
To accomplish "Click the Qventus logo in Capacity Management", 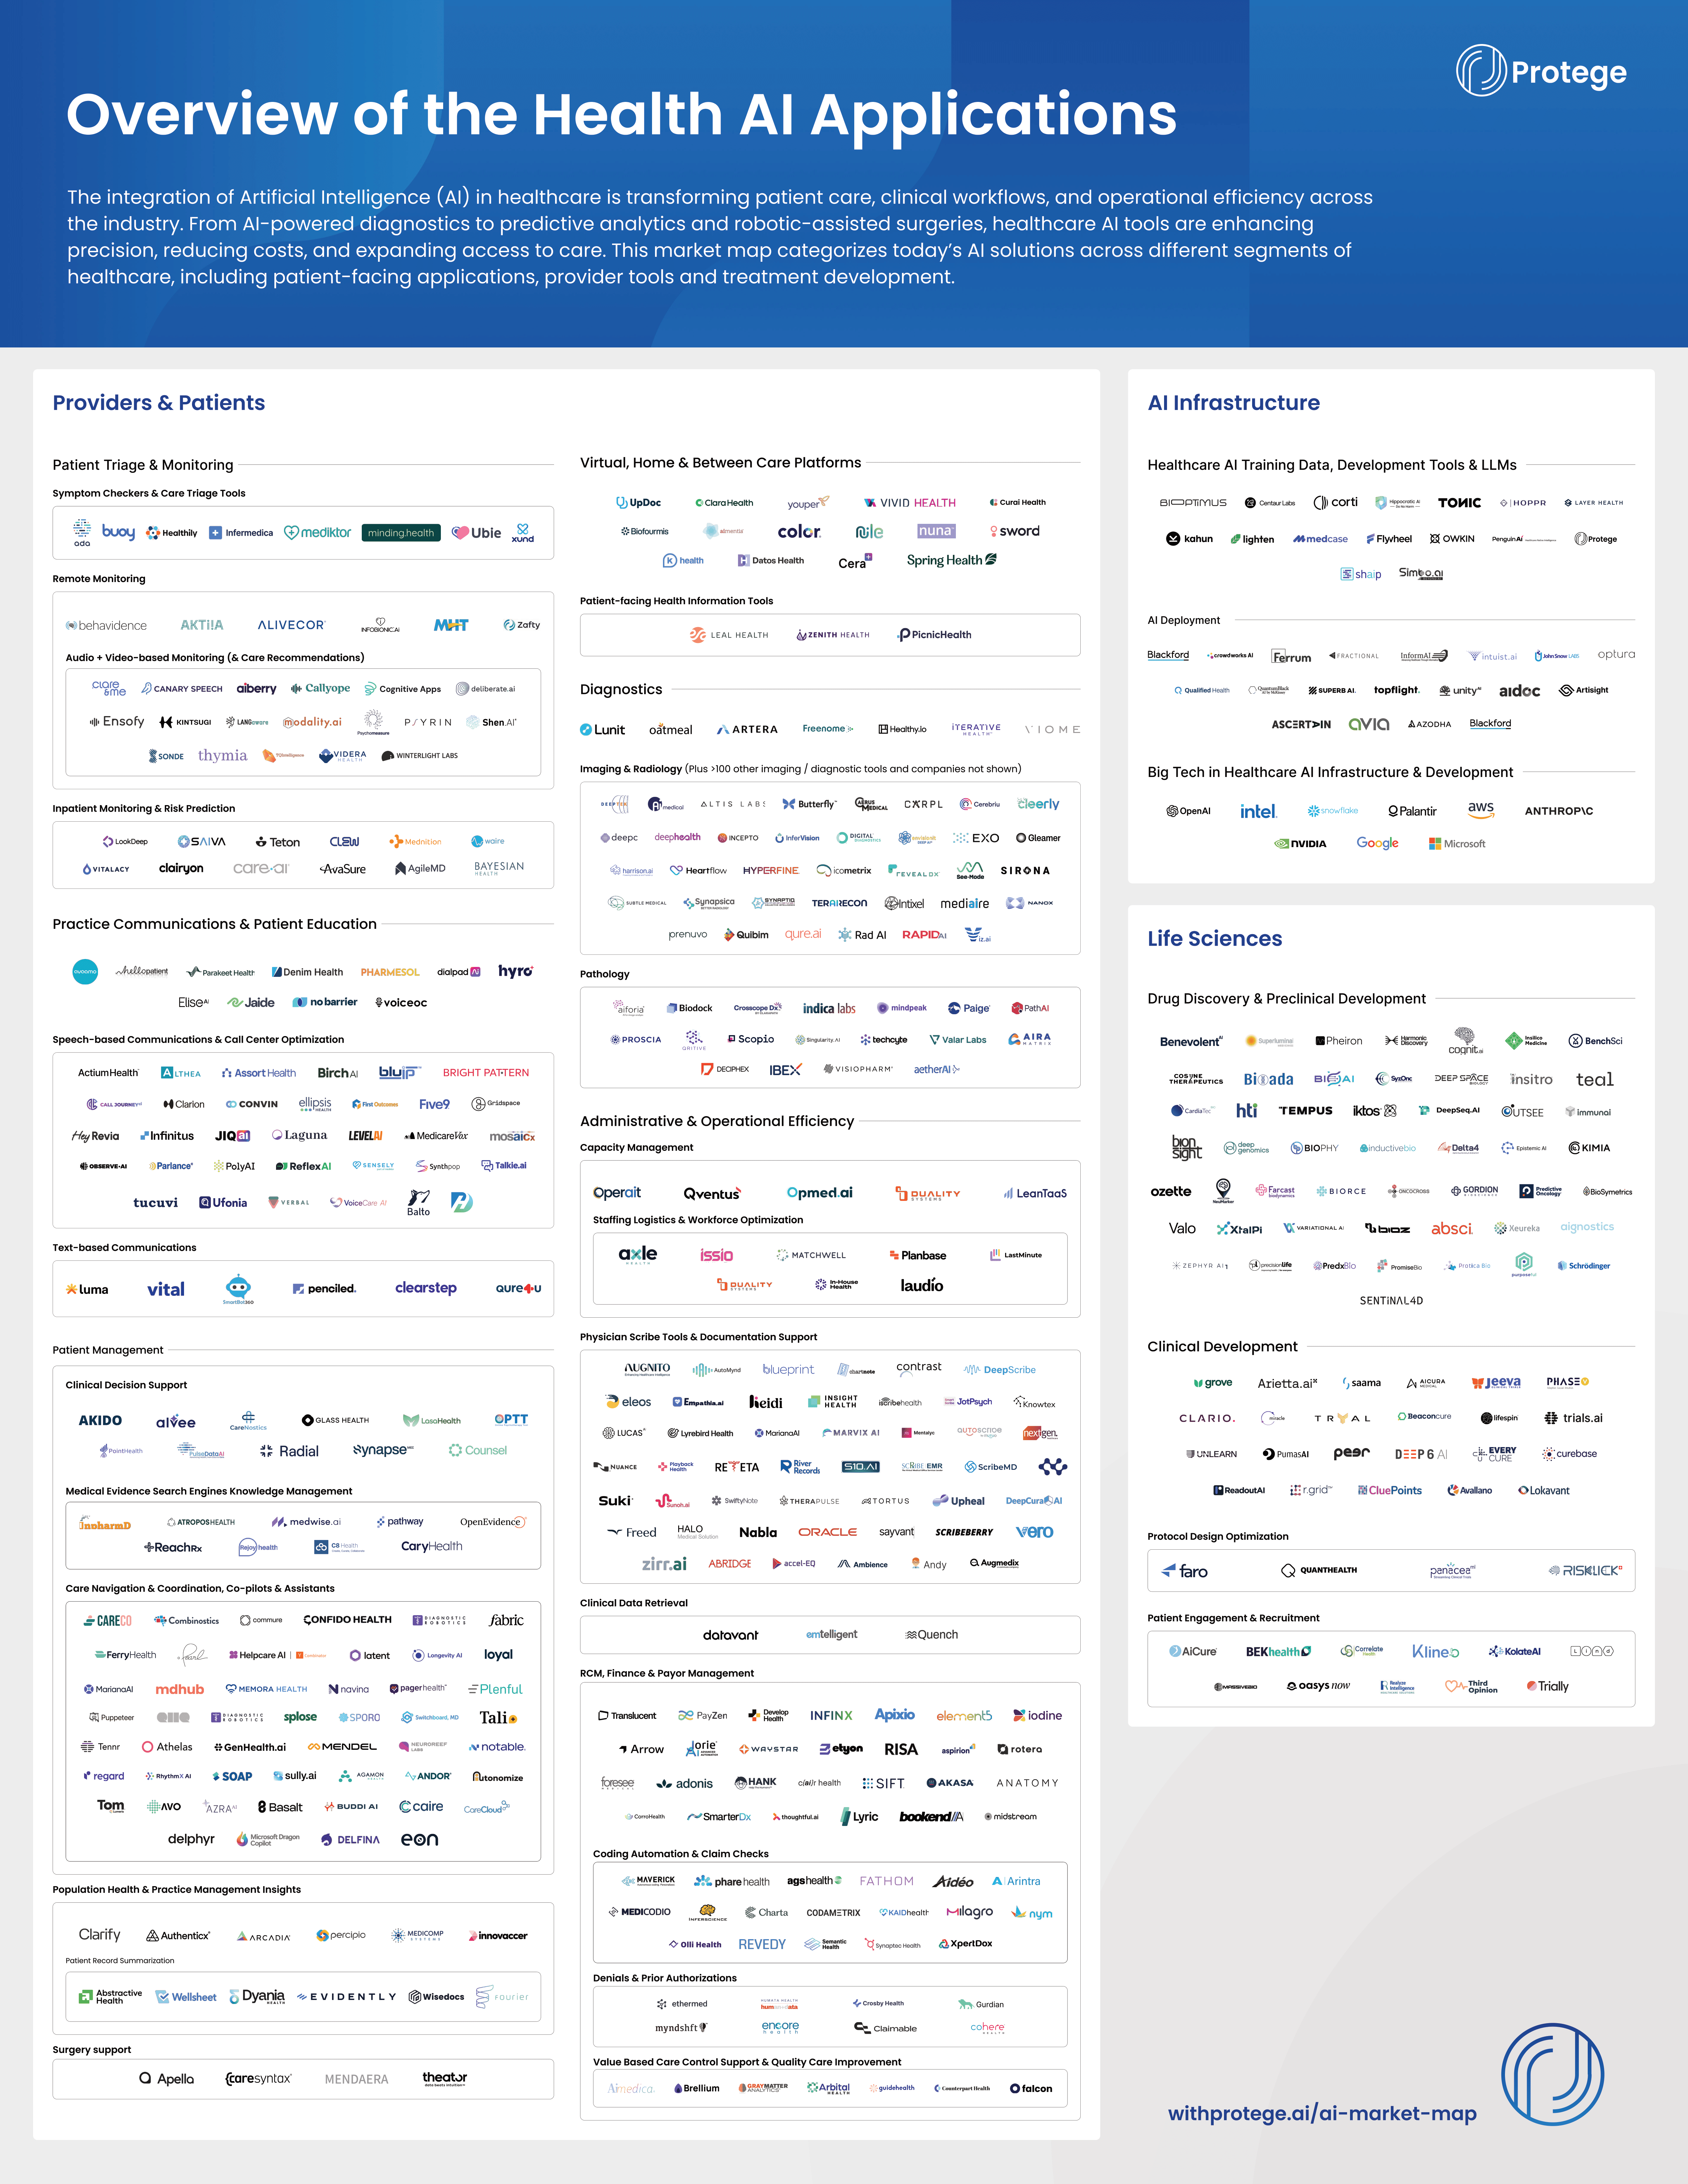I will tap(712, 1193).
